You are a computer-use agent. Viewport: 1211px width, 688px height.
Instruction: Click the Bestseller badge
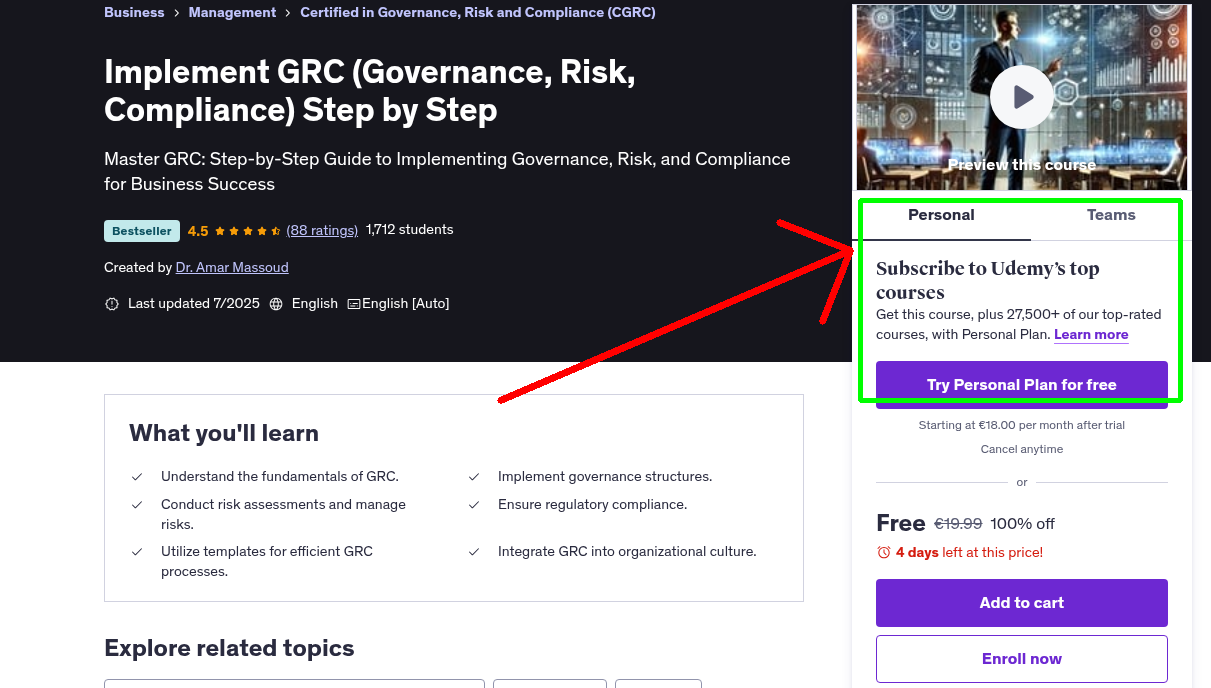[142, 231]
